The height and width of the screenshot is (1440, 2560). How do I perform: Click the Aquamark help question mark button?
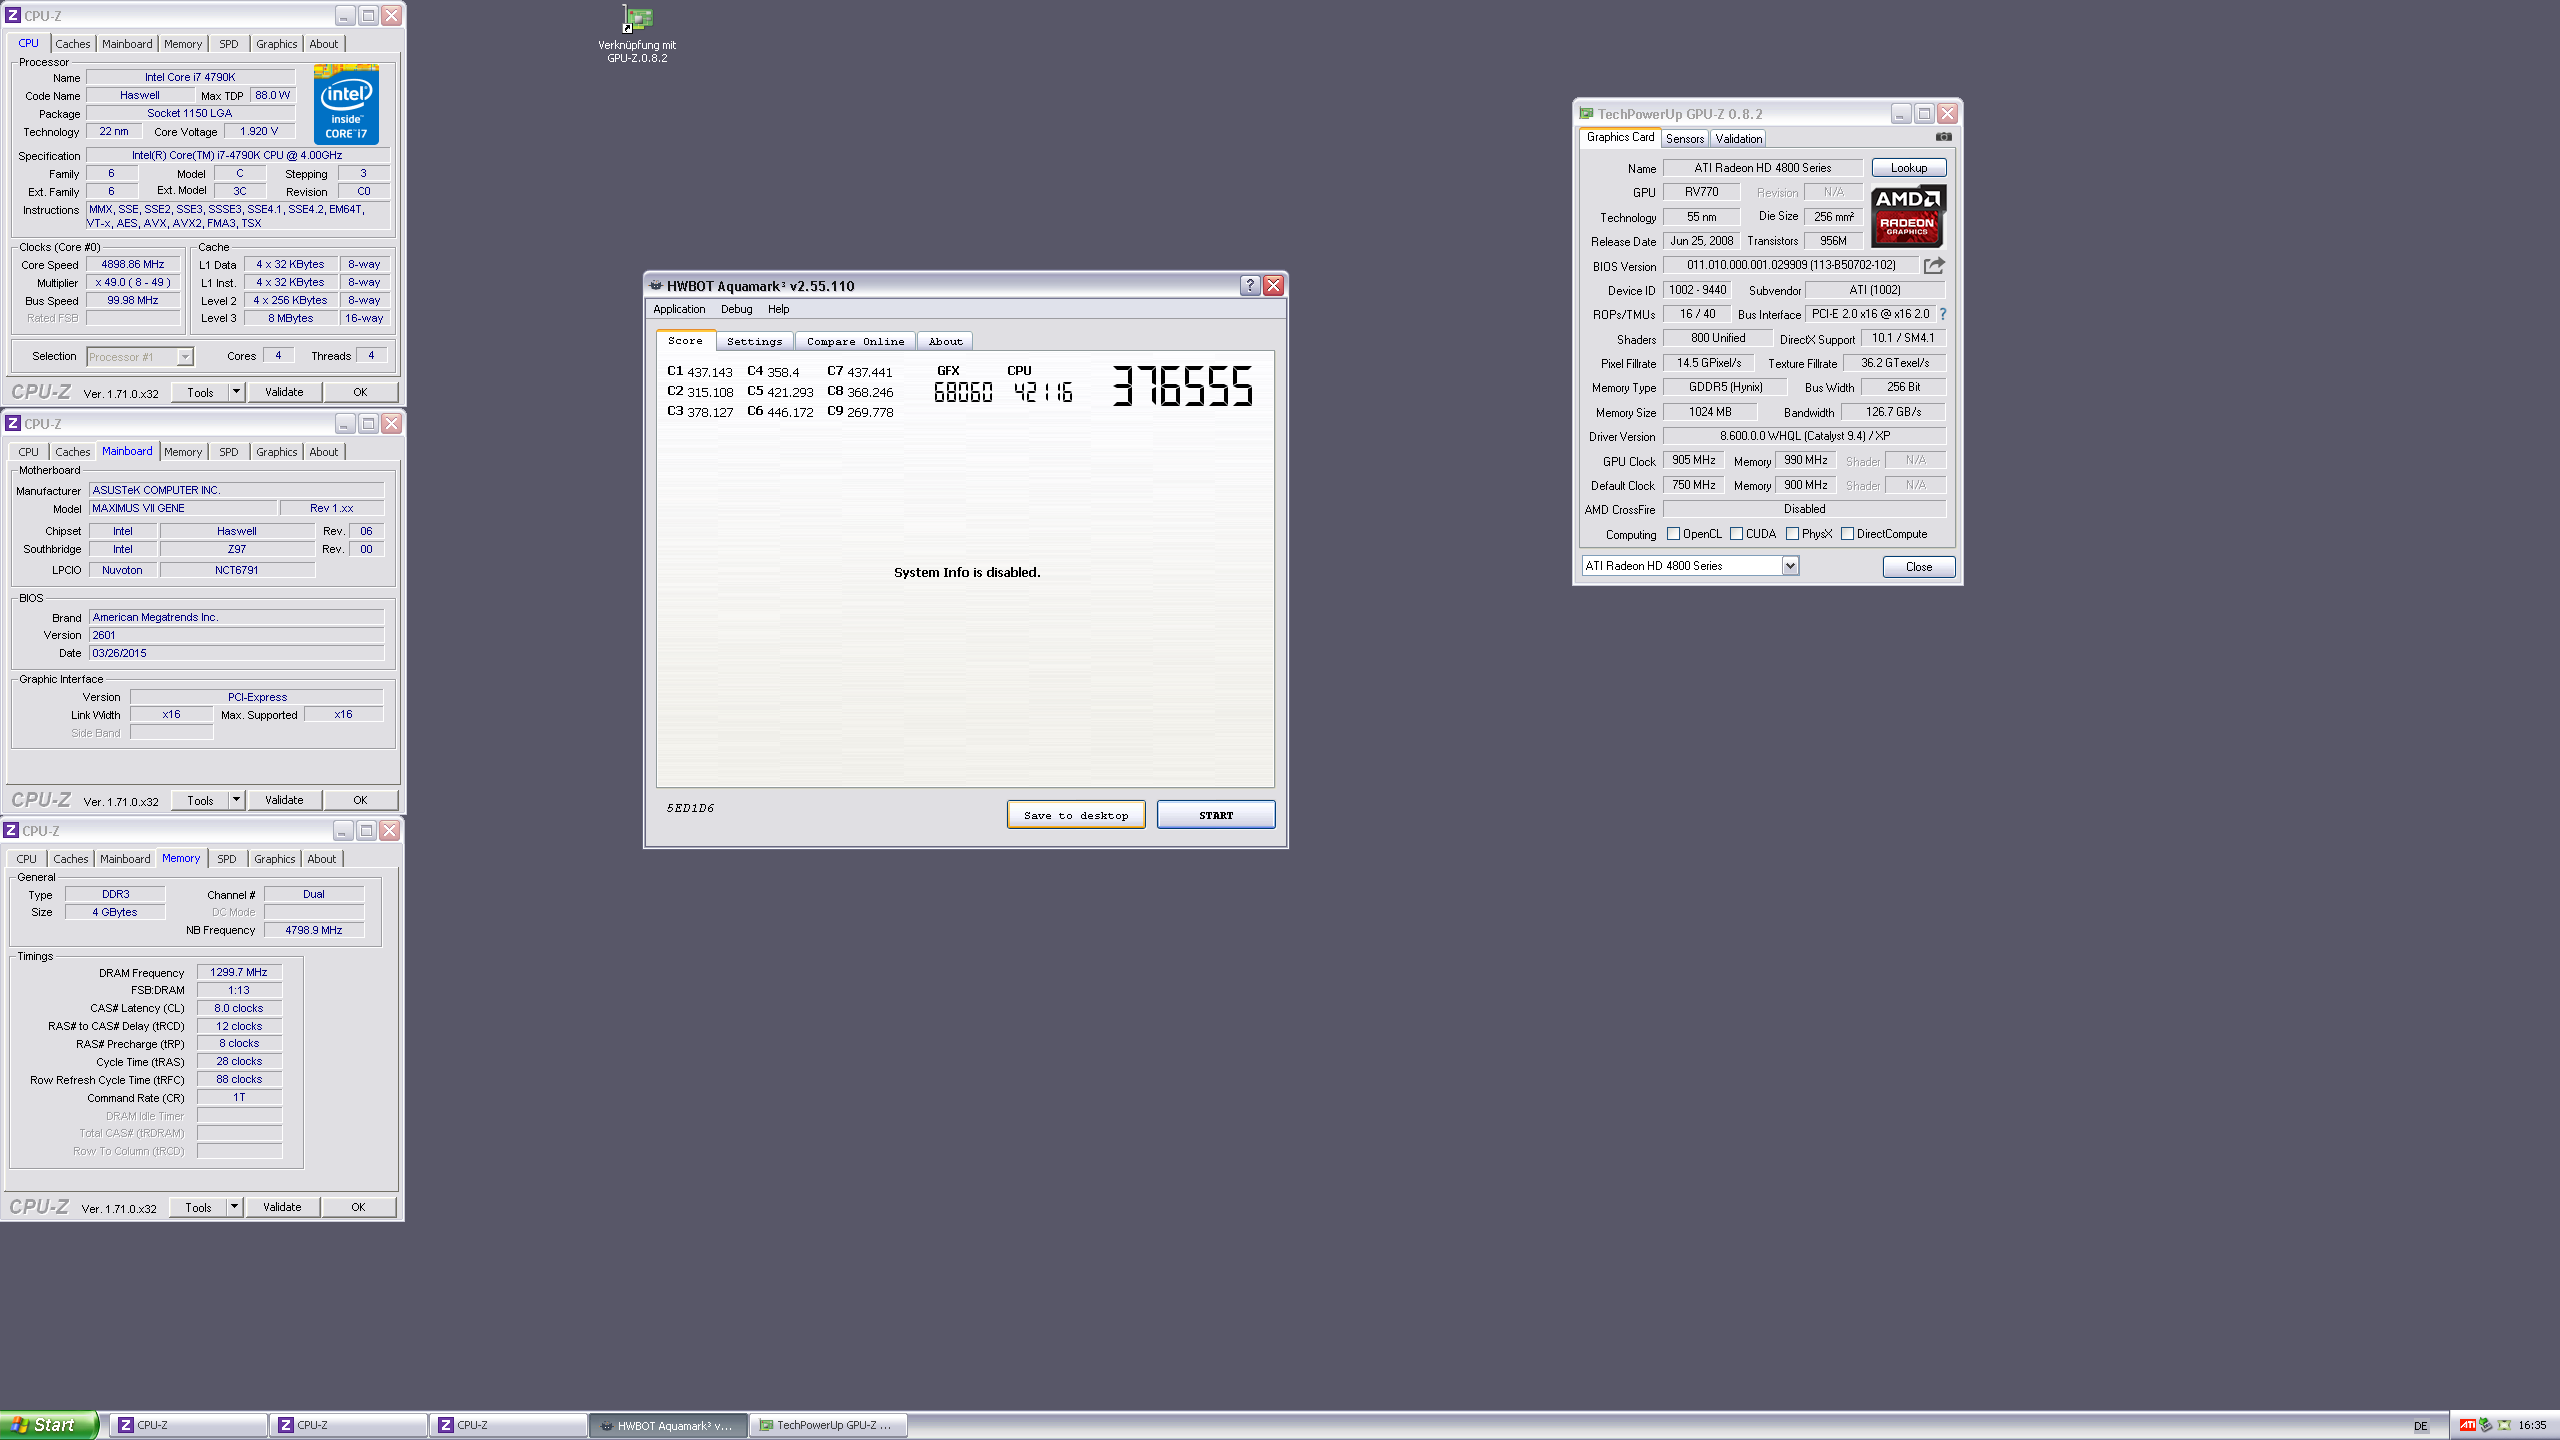(x=1249, y=286)
